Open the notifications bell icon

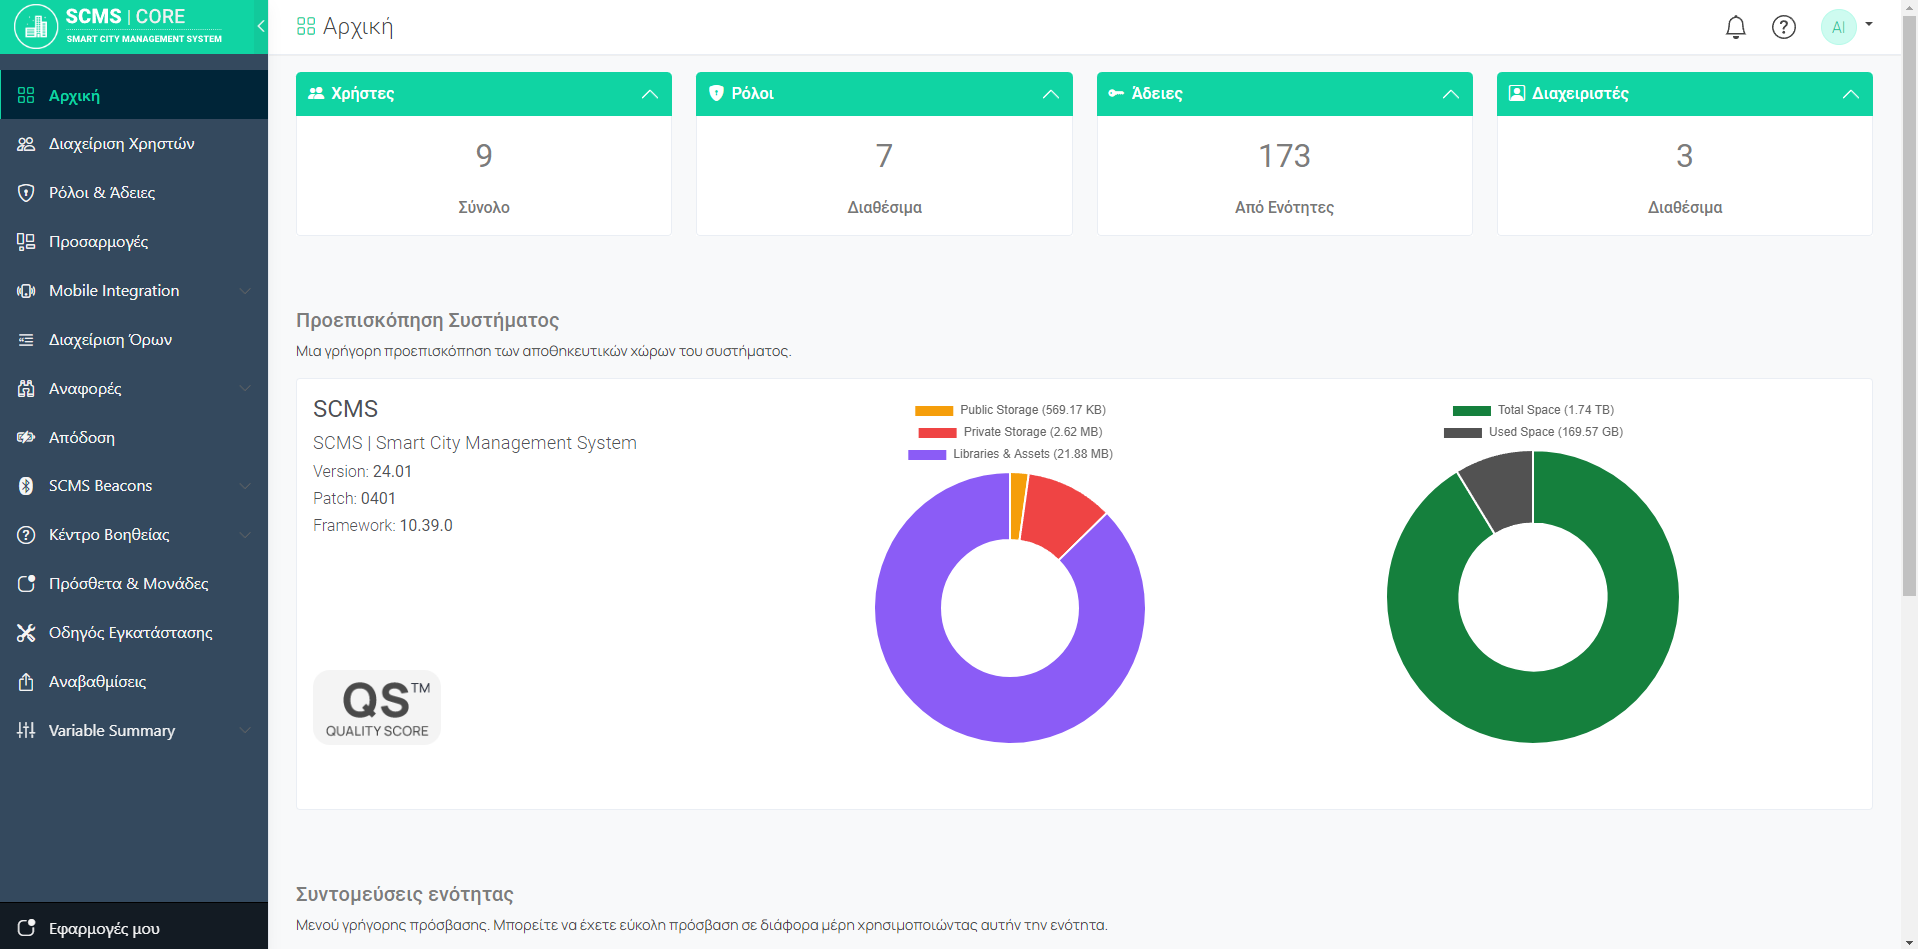1735,27
